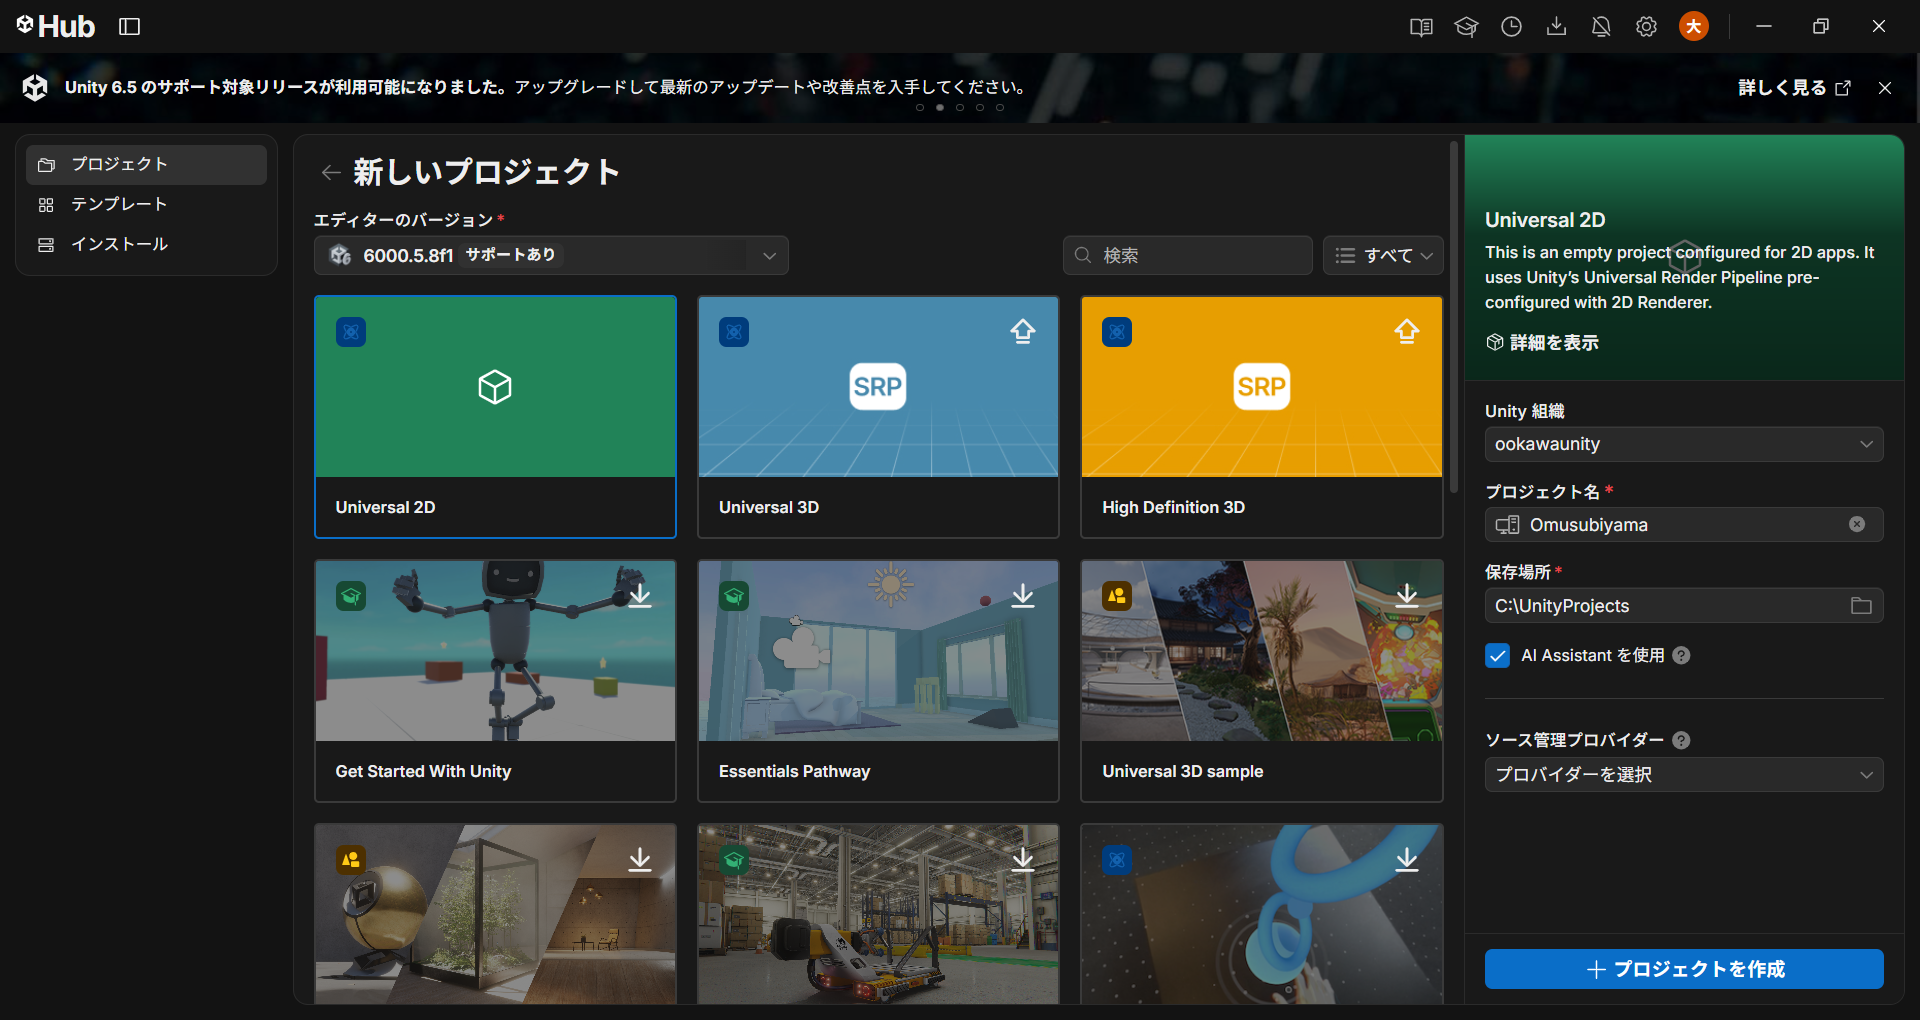Image resolution: width=1920 pixels, height=1020 pixels.
Task: Download the Get Started With Unity template
Action: [x=640, y=596]
